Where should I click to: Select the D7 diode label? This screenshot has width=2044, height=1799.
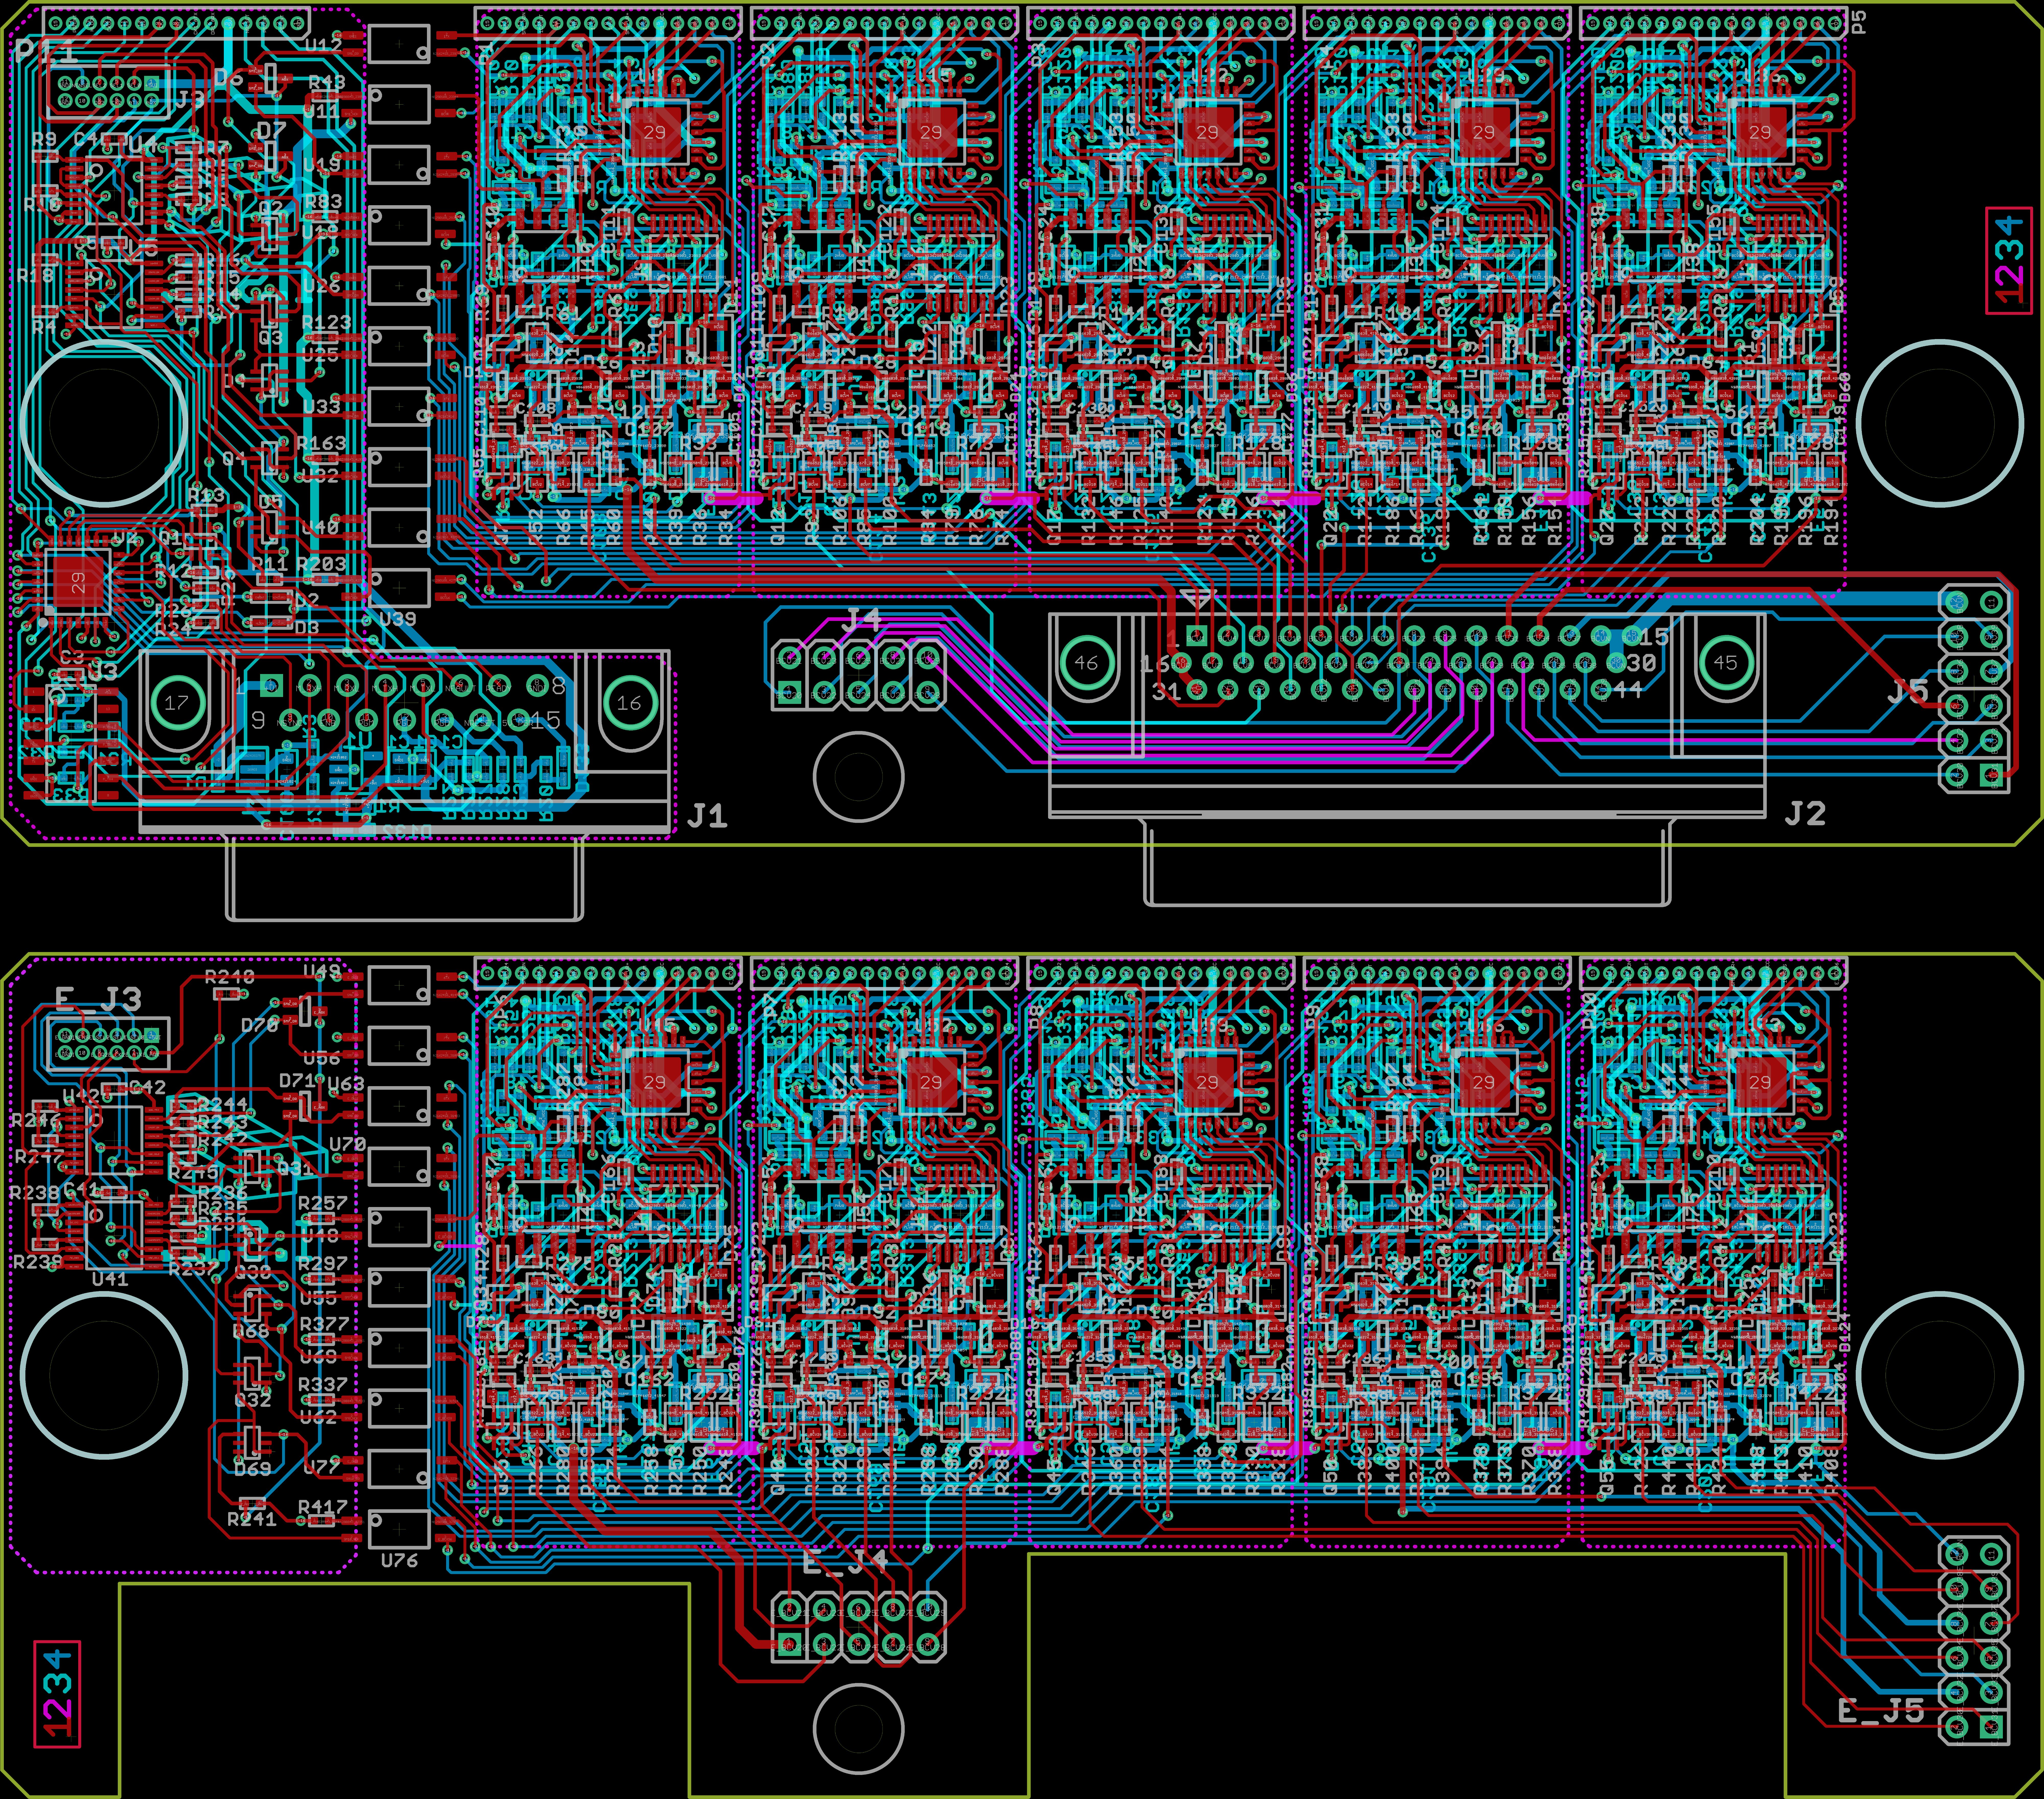coord(271,130)
